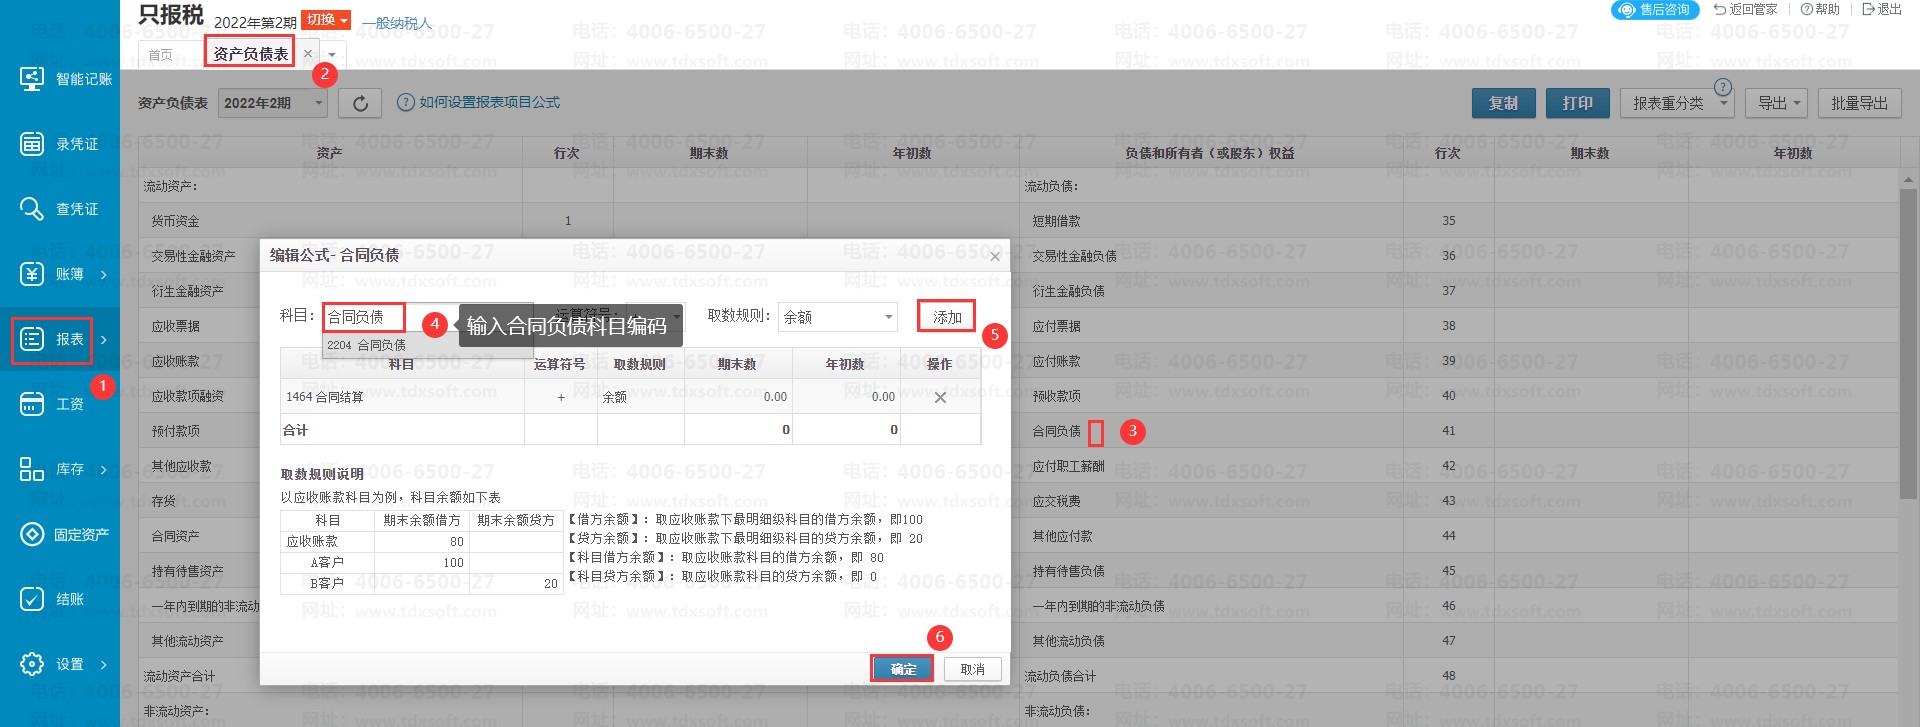Delete the 1464 合同结算 formula row

point(940,397)
